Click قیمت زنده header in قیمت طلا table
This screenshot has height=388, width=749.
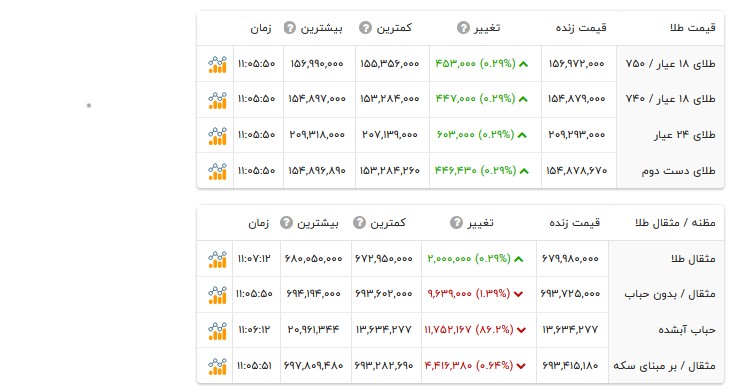tap(581, 28)
